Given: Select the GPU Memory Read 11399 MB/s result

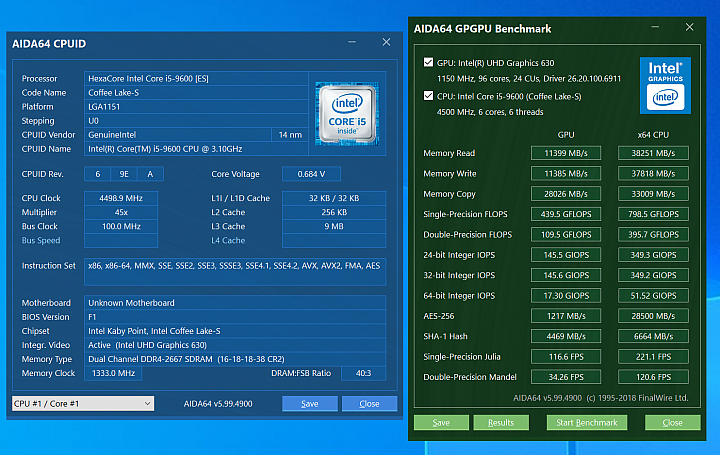Looking at the screenshot, I should tap(566, 153).
